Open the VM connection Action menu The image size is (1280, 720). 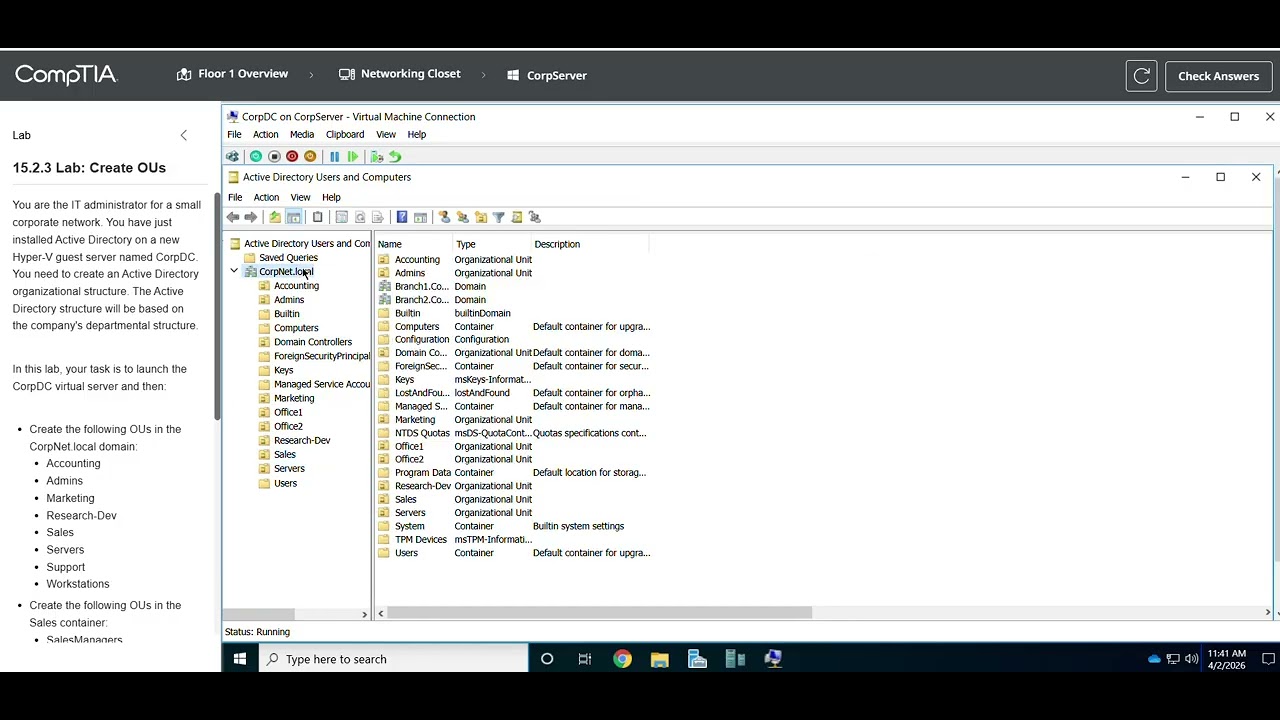click(x=265, y=134)
